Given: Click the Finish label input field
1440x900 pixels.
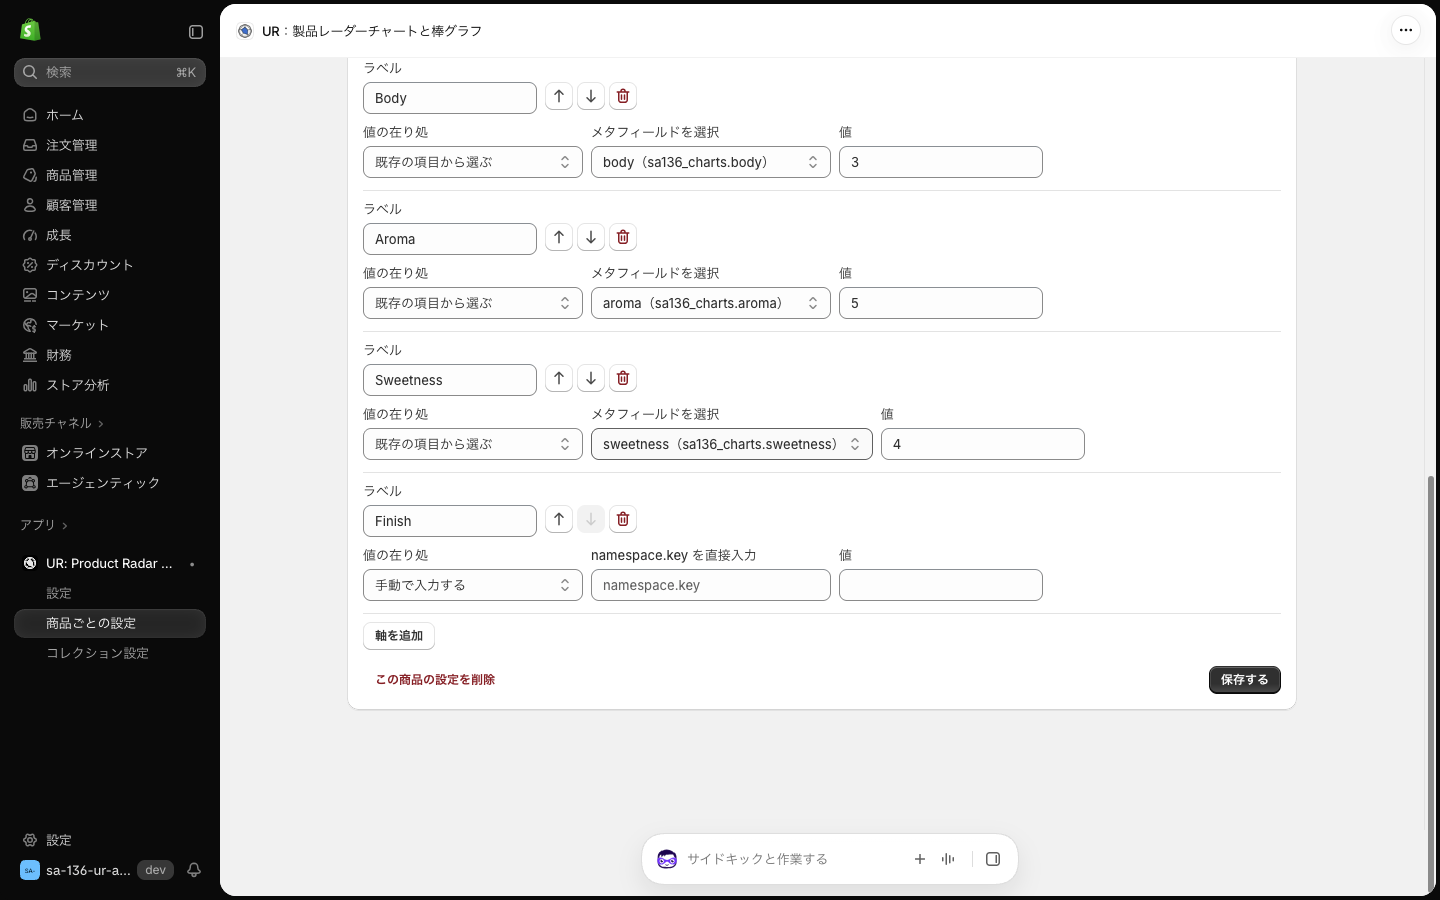Looking at the screenshot, I should click(x=450, y=521).
